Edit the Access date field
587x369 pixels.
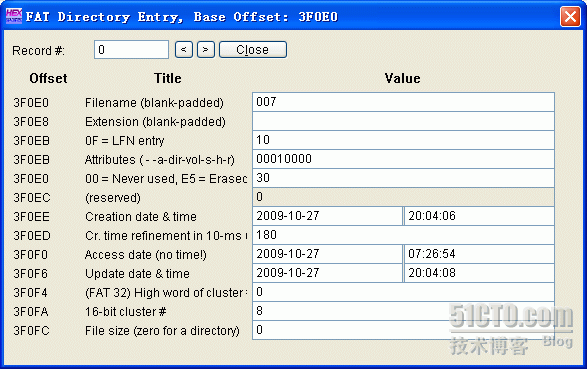[328, 254]
